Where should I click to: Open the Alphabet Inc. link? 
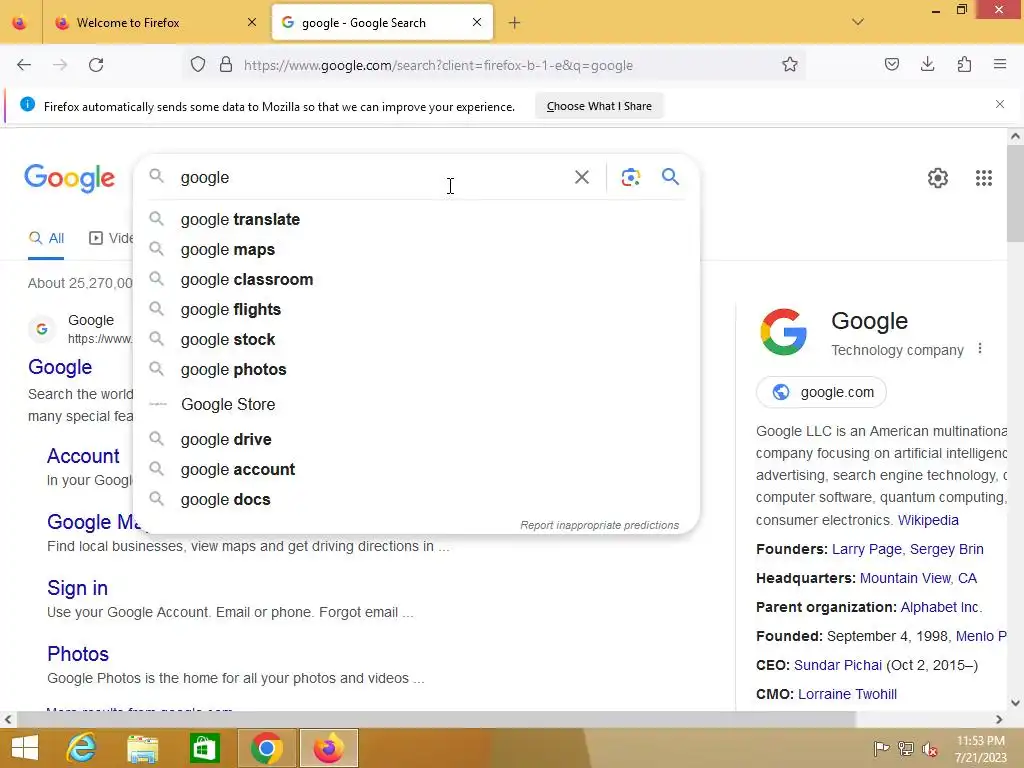[x=941, y=607]
